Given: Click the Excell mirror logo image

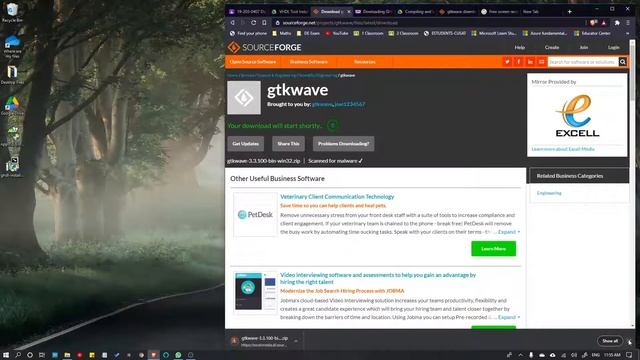Looking at the screenshot, I should pos(577,116).
